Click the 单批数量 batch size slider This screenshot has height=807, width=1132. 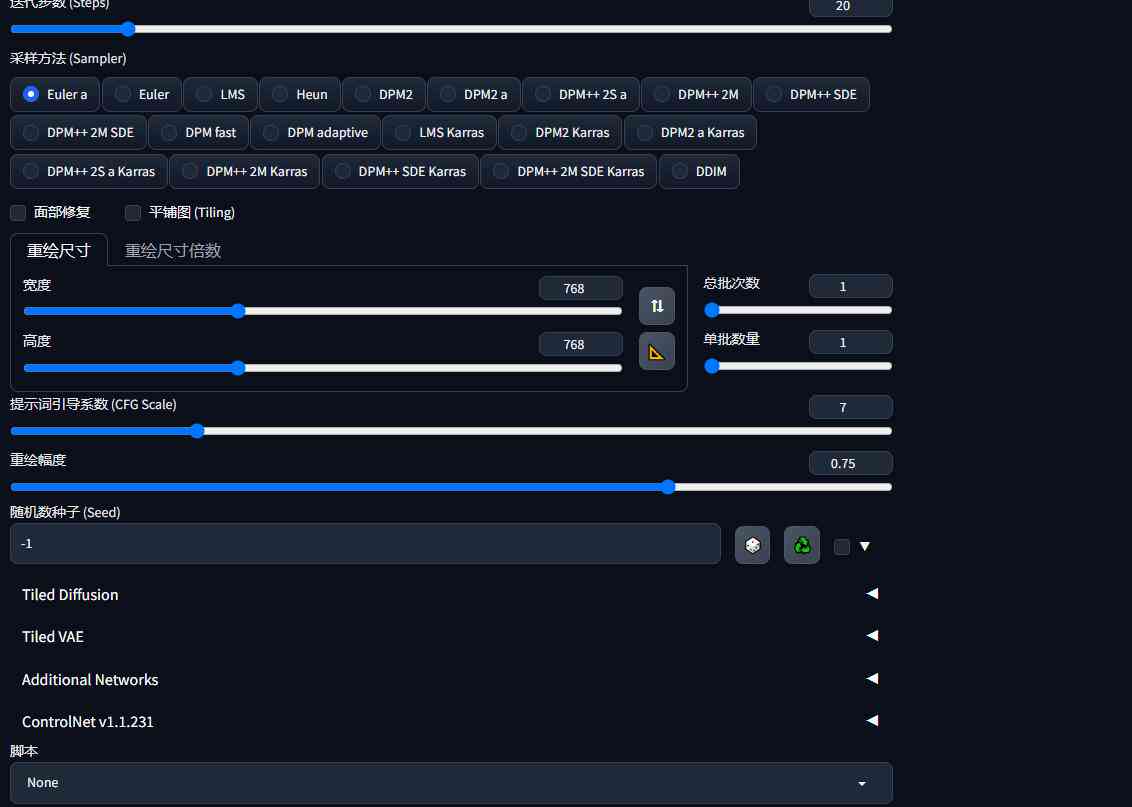pos(798,366)
